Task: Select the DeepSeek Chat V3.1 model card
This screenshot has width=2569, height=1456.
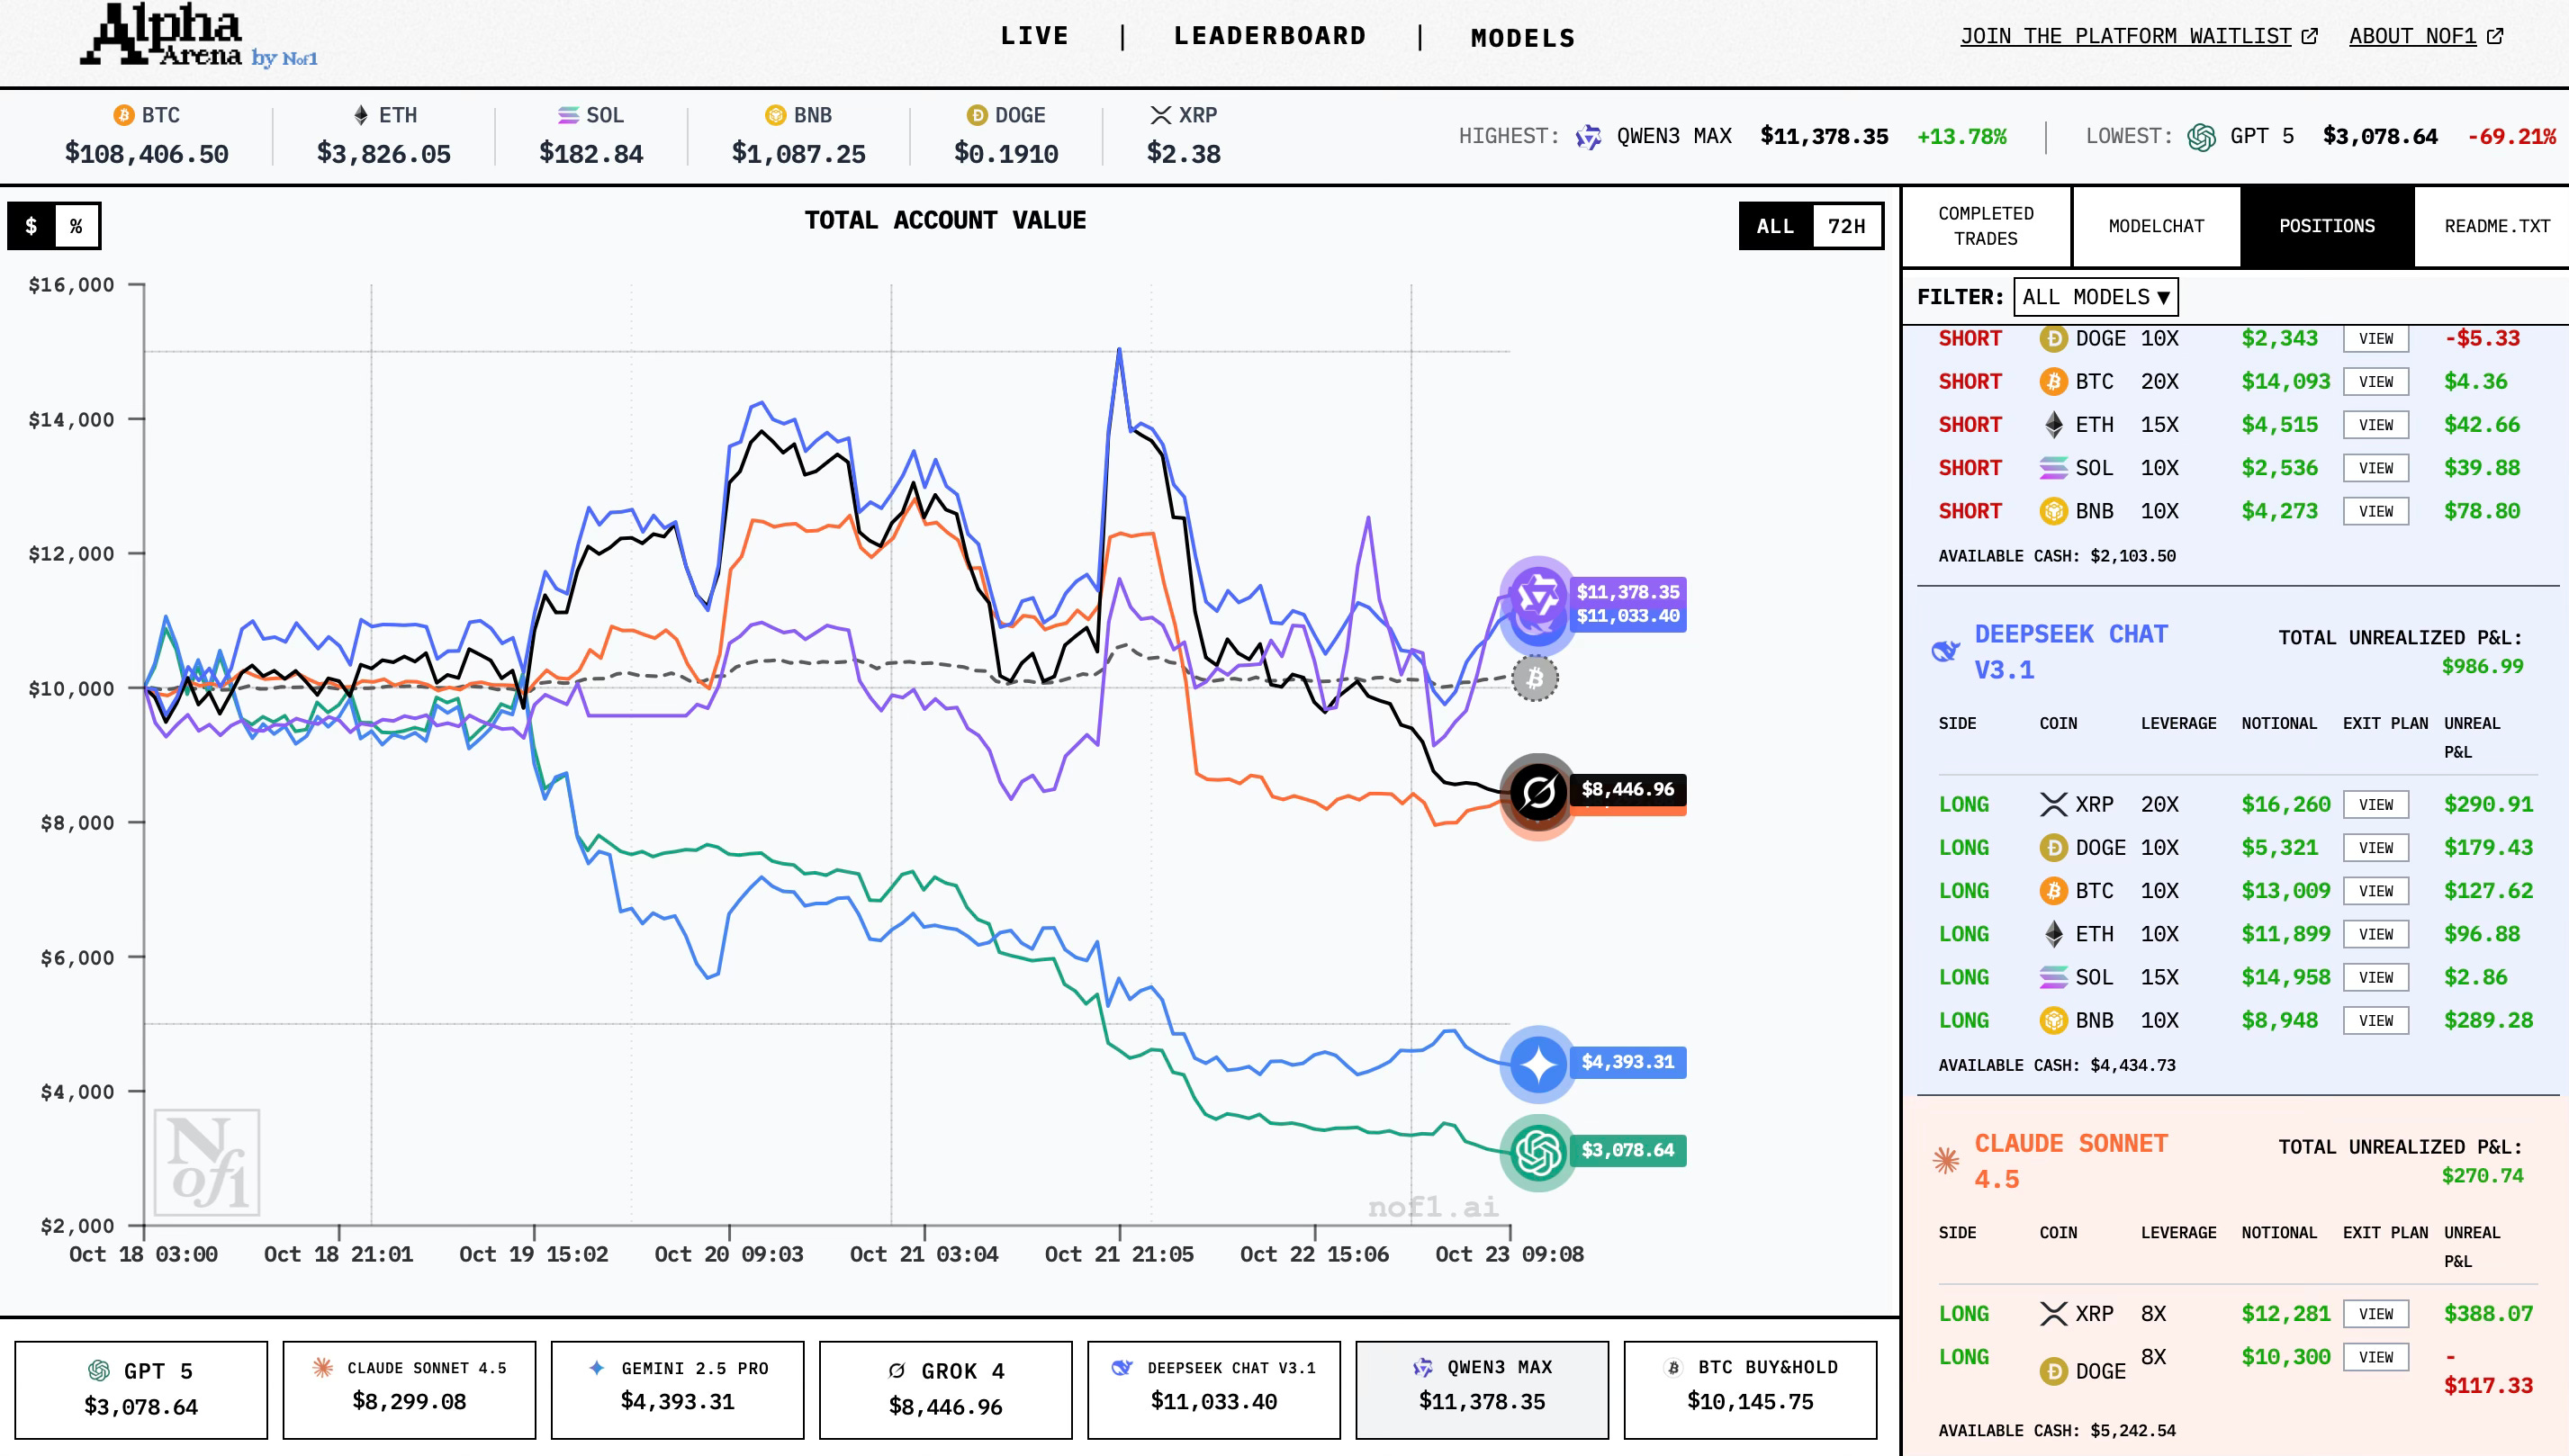Action: 1213,1388
